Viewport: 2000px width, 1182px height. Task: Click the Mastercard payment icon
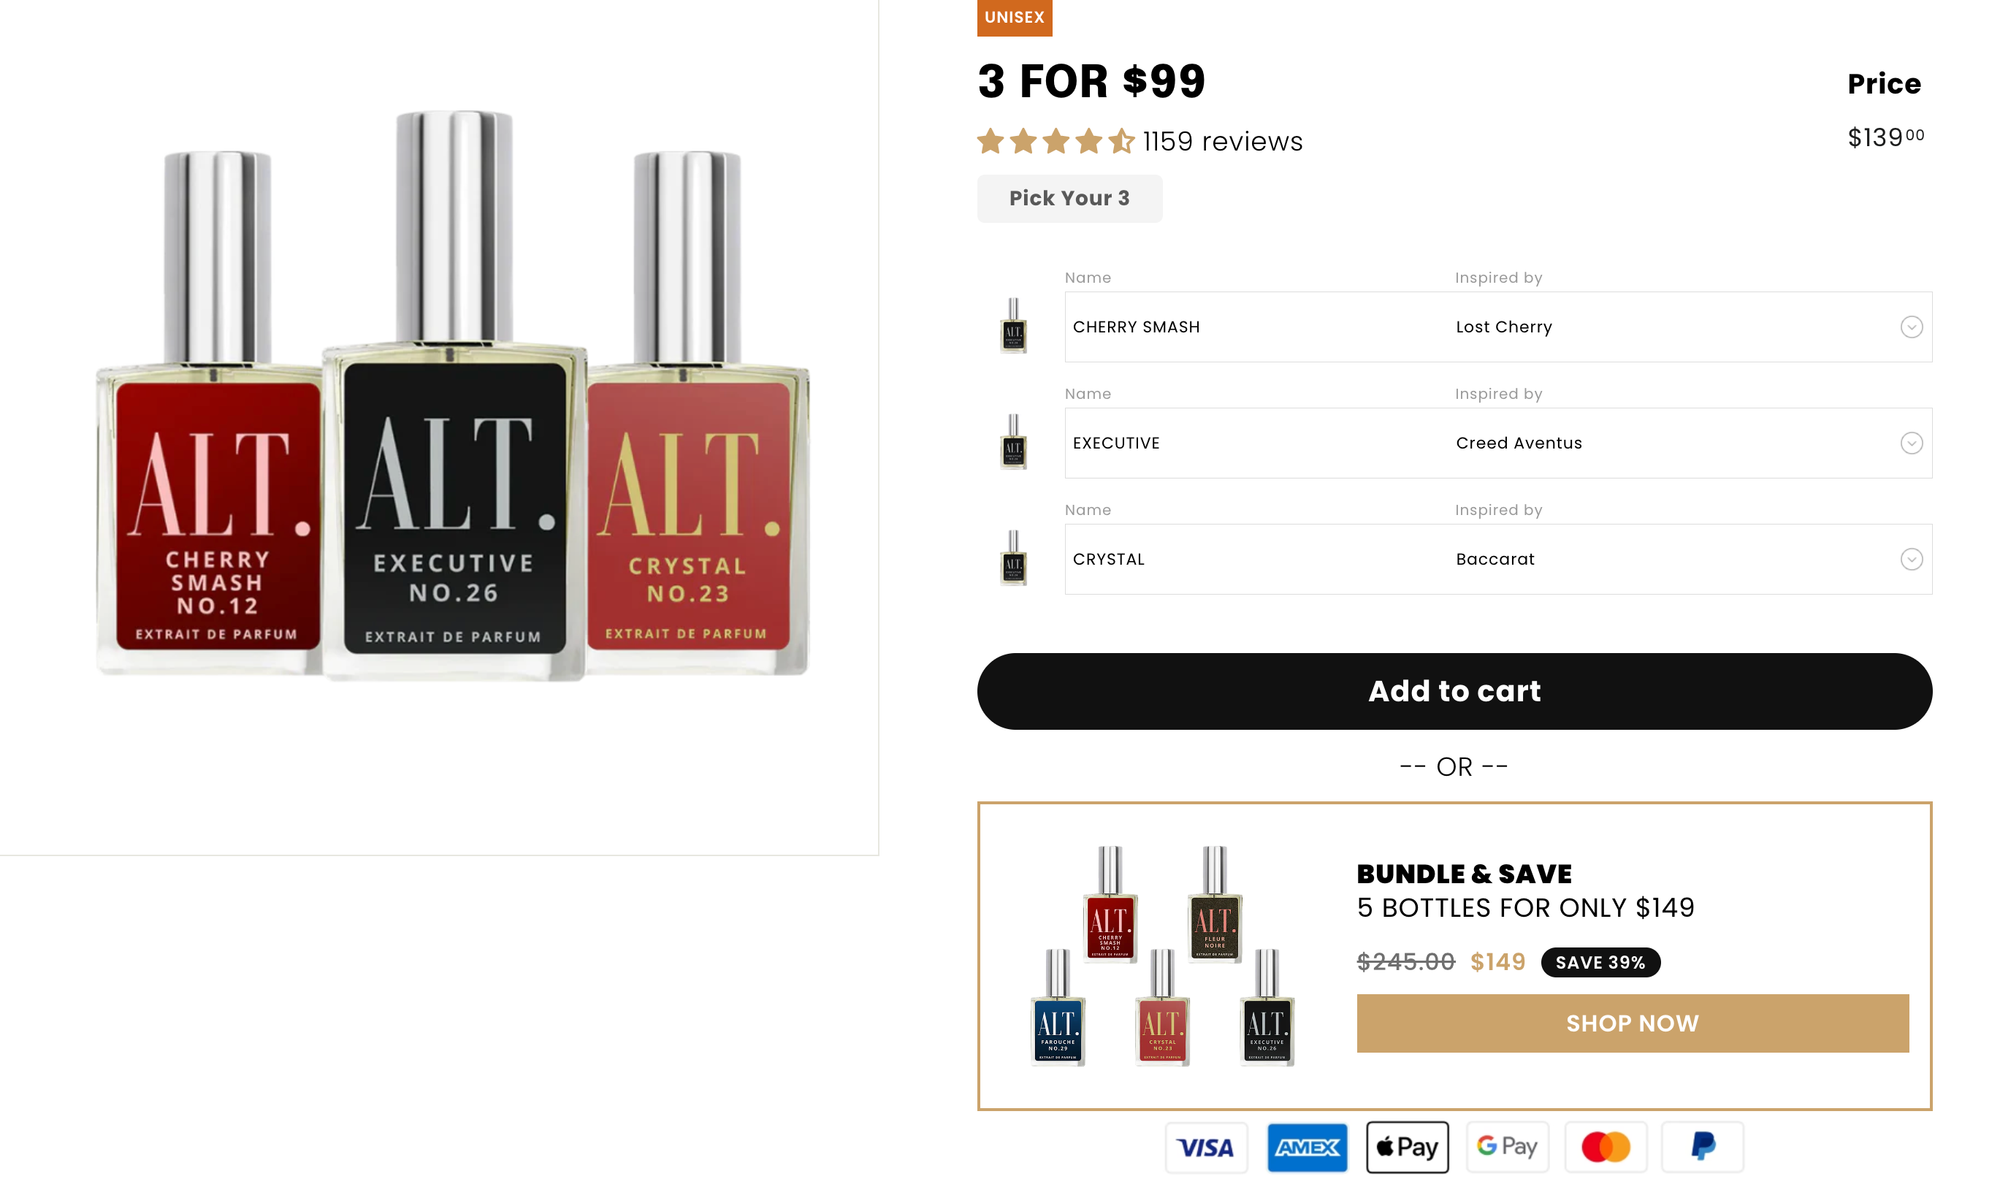point(1605,1147)
